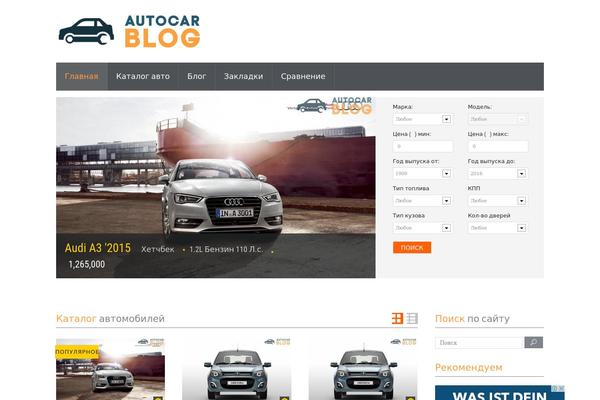The height and width of the screenshot is (400, 600).
Task: Open the Год выпуска до dropdown
Action: click(x=498, y=173)
